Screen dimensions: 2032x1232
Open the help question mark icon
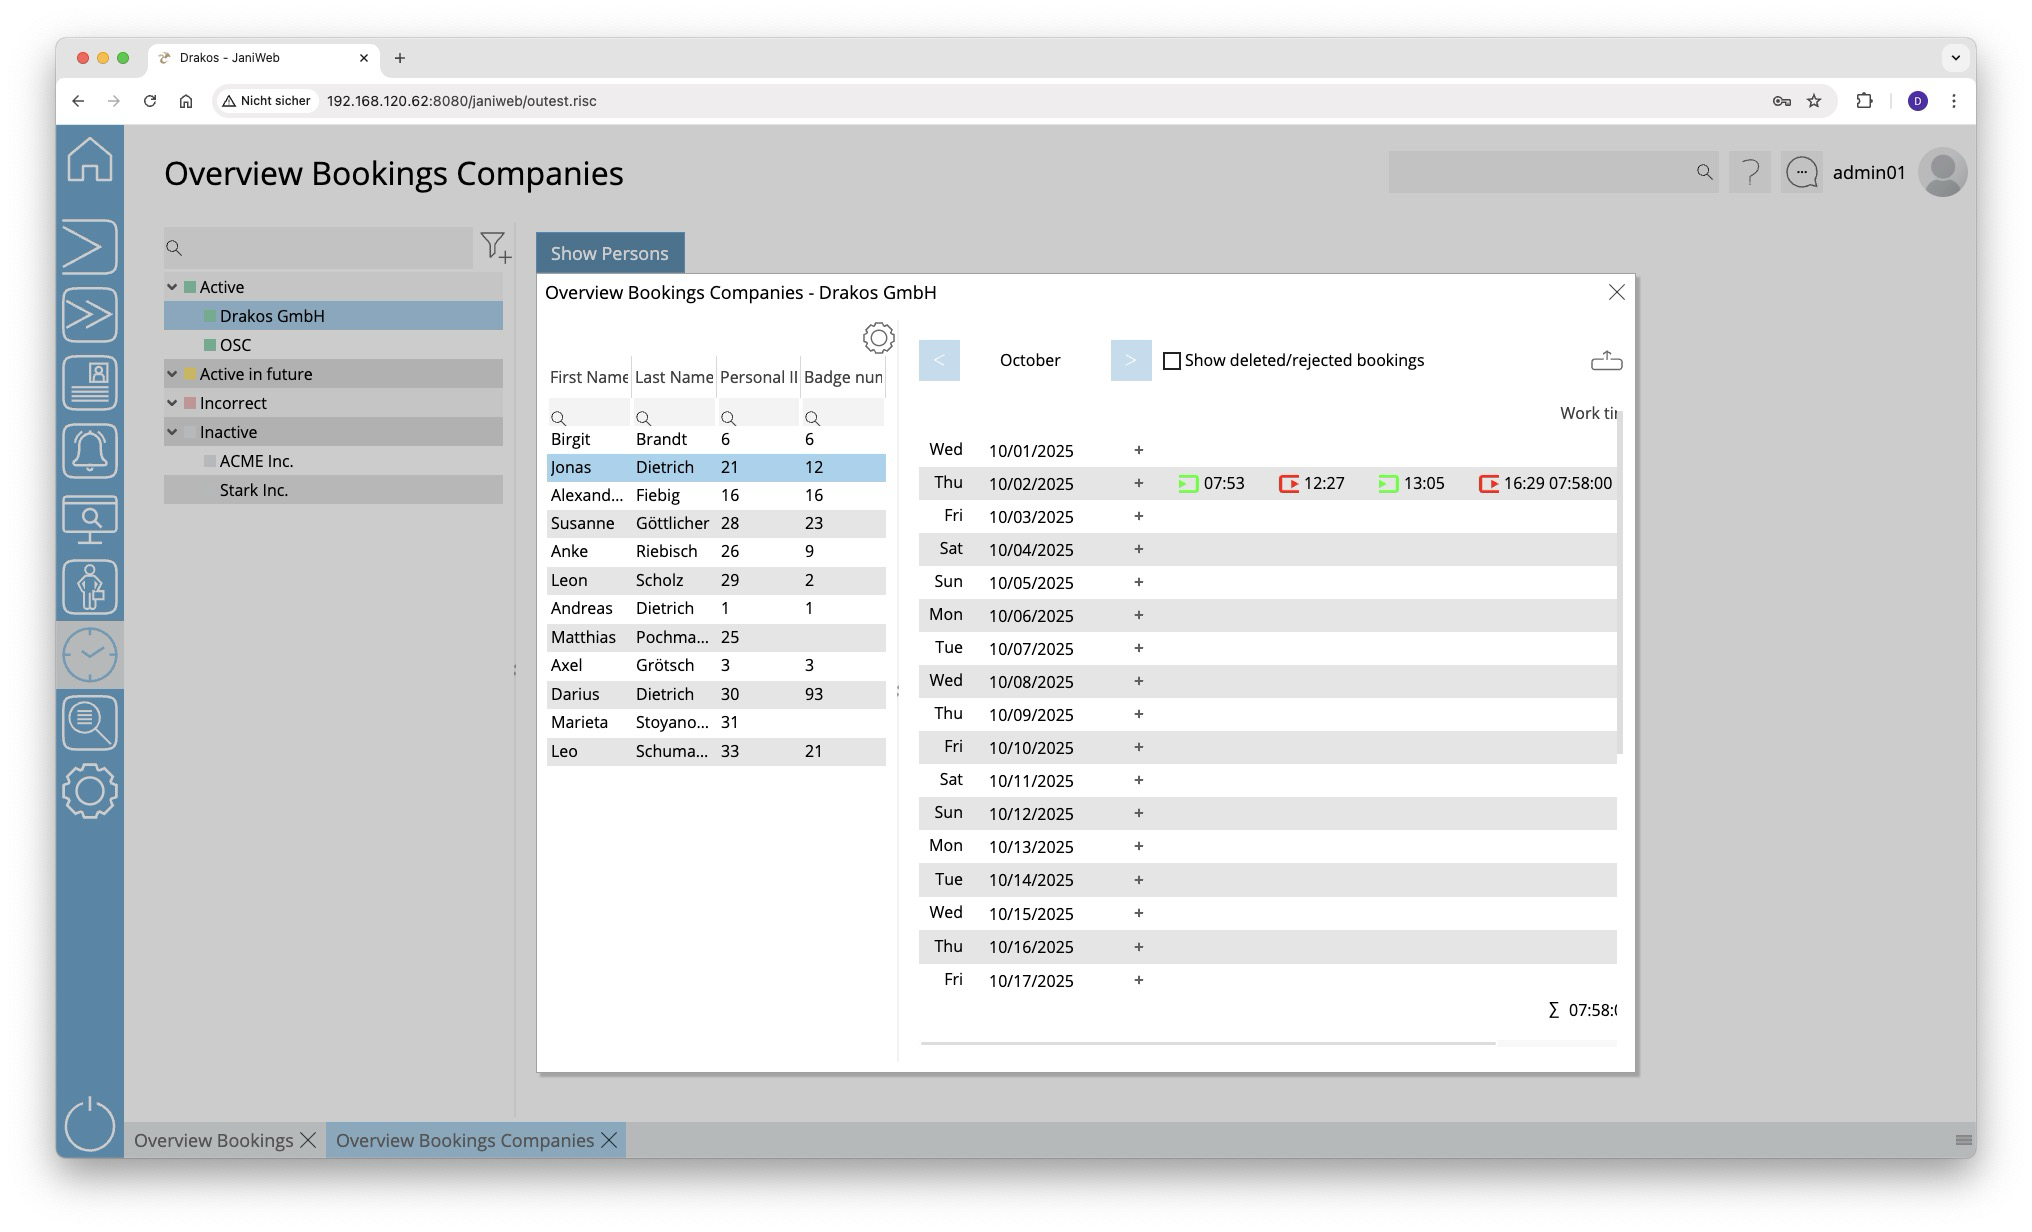pos(1750,173)
